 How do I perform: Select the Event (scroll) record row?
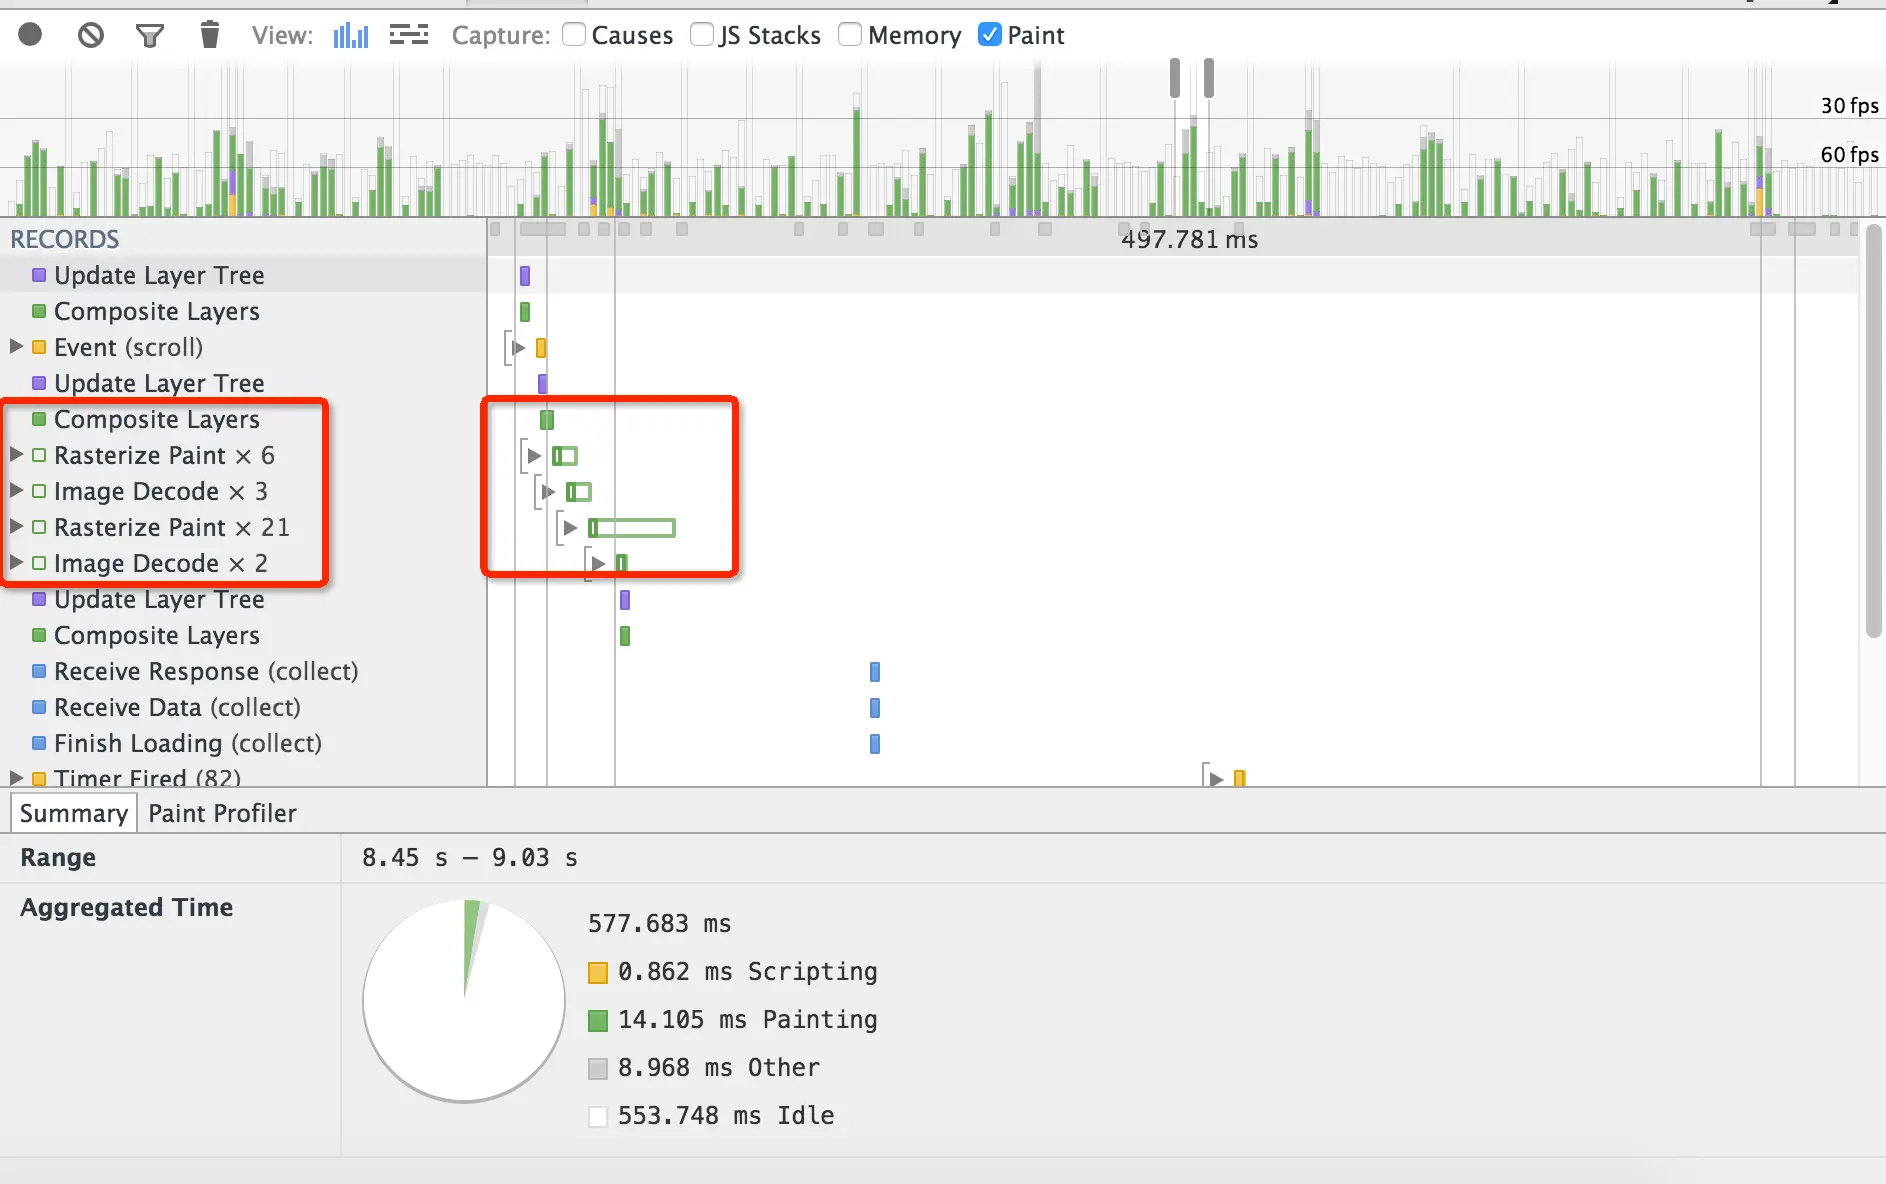(x=243, y=347)
